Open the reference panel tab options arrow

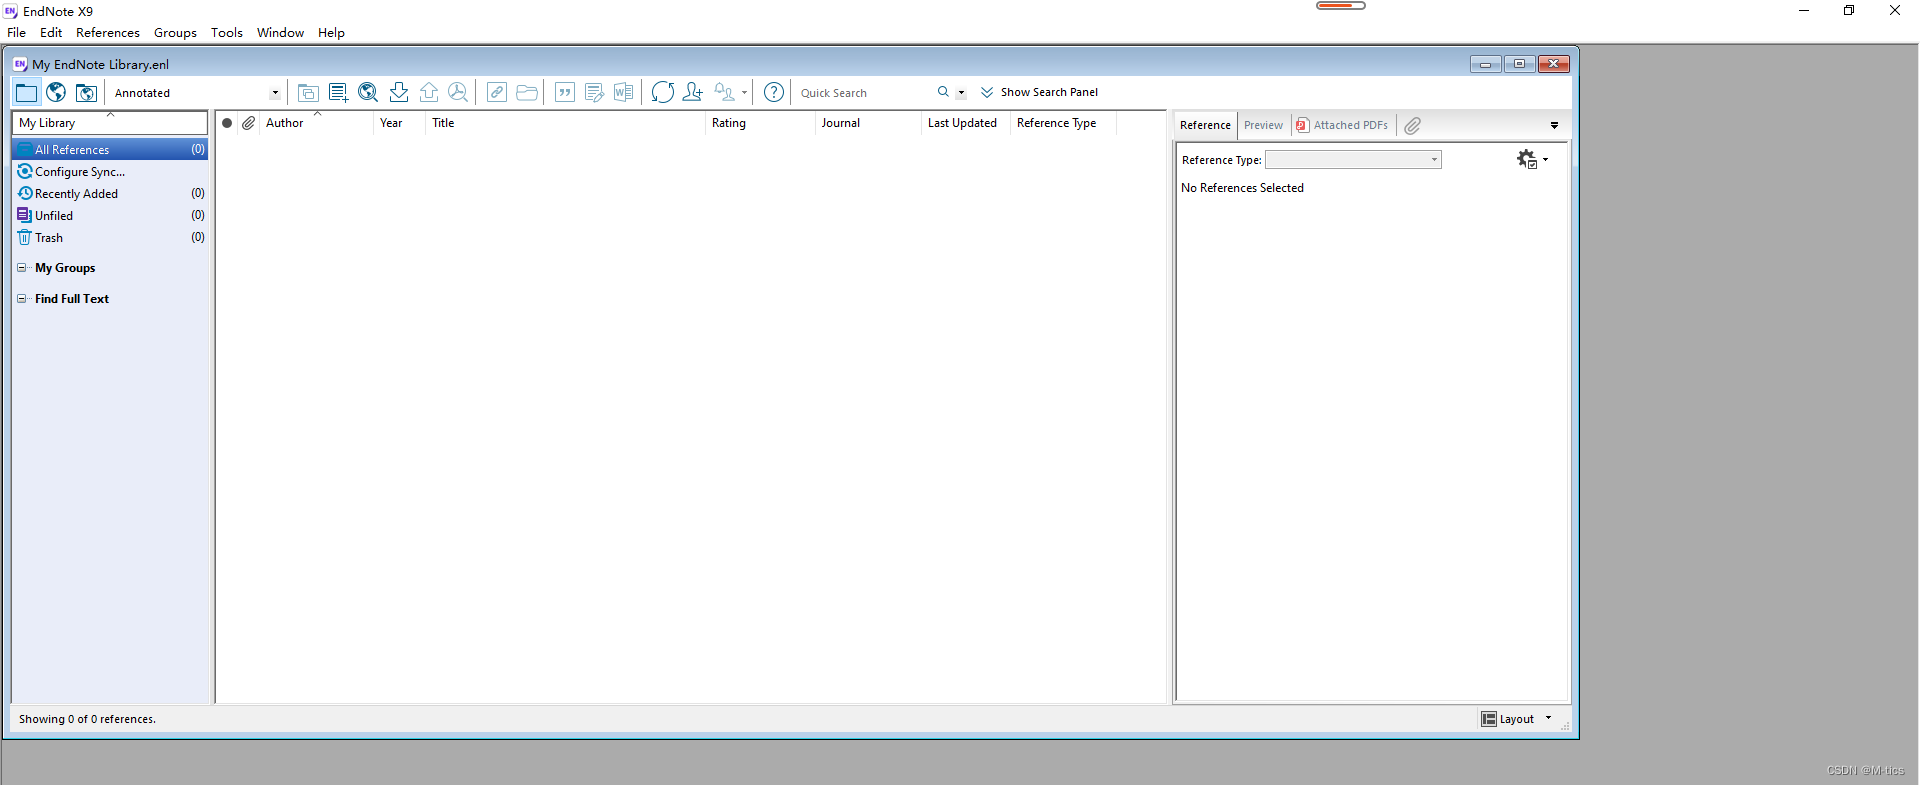click(1554, 126)
